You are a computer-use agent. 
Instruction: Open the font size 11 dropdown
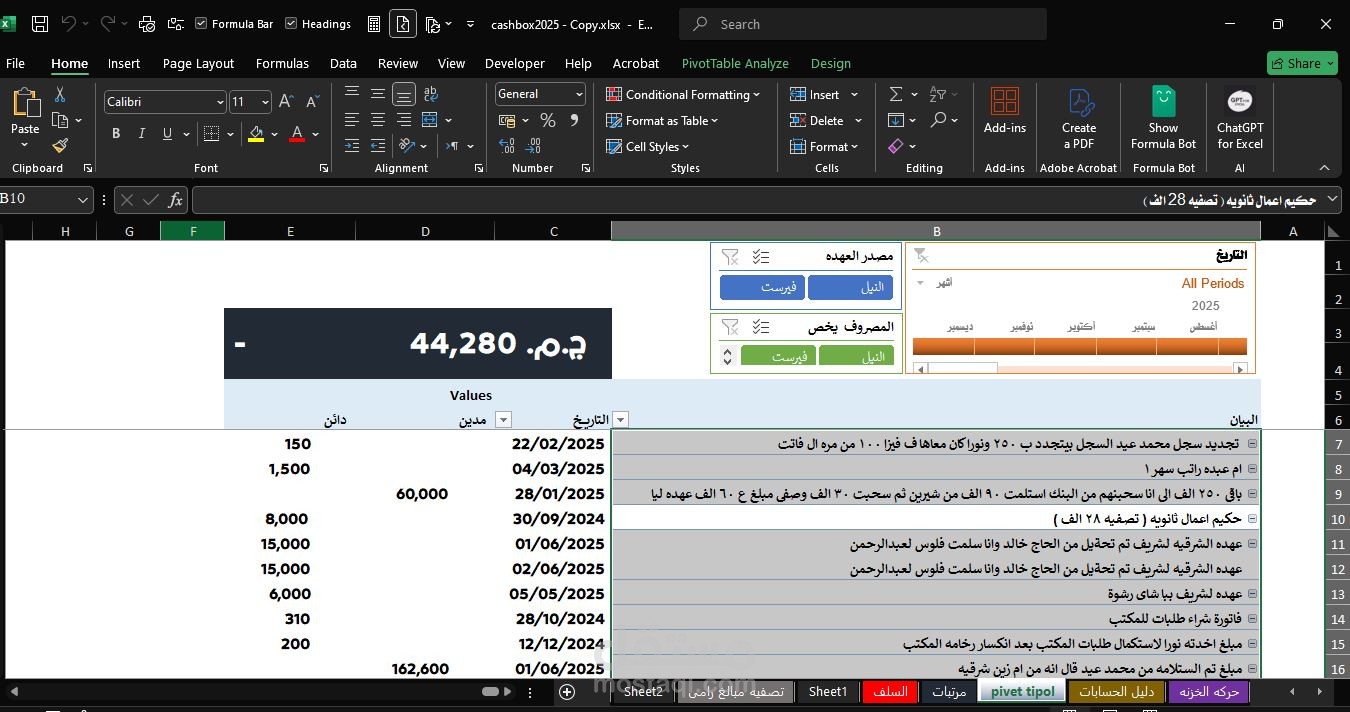[x=265, y=102]
